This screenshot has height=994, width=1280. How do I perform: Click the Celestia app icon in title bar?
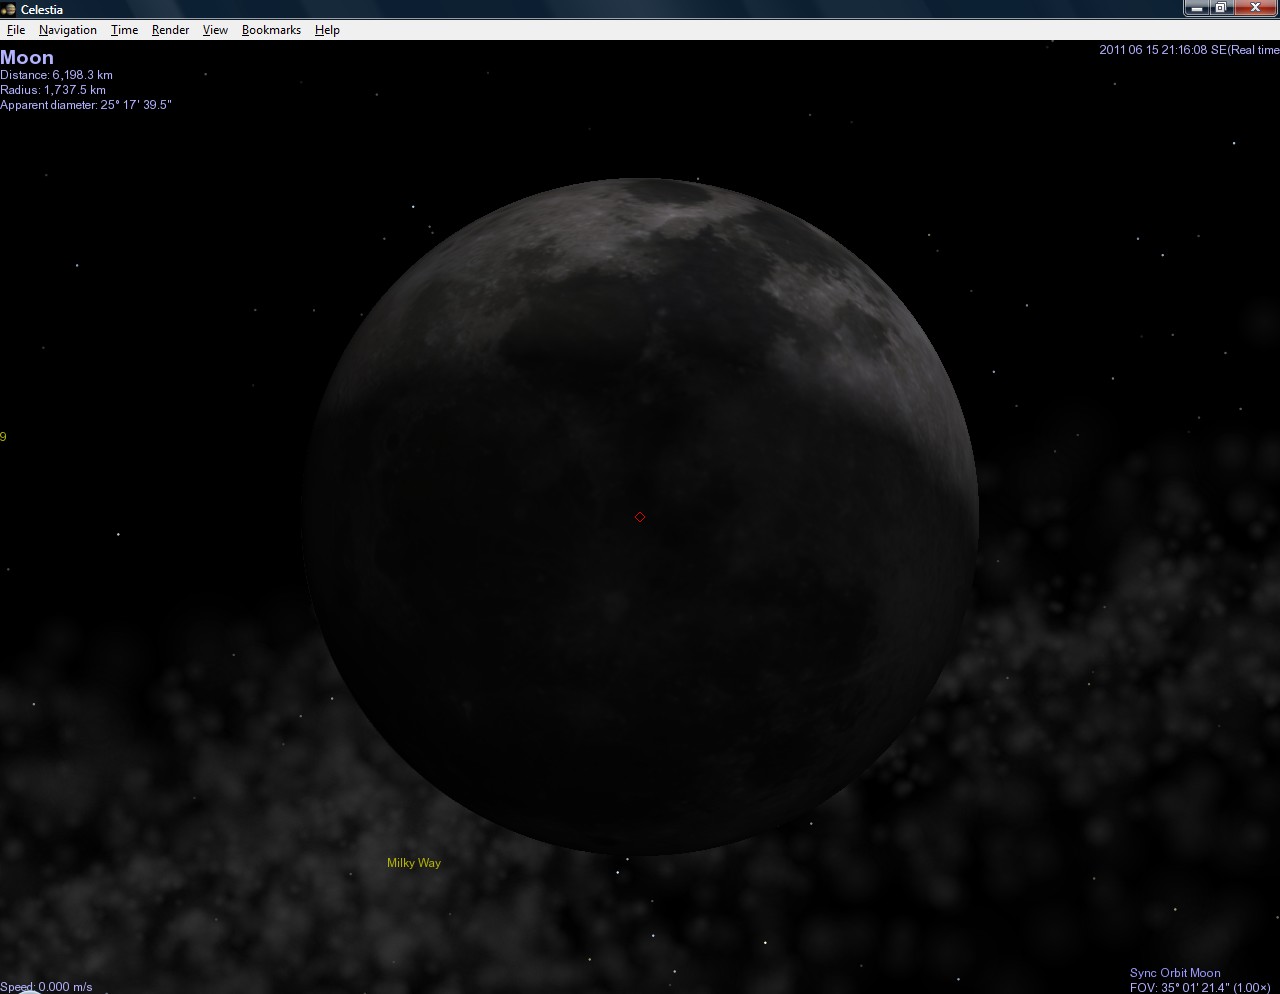pos(9,9)
